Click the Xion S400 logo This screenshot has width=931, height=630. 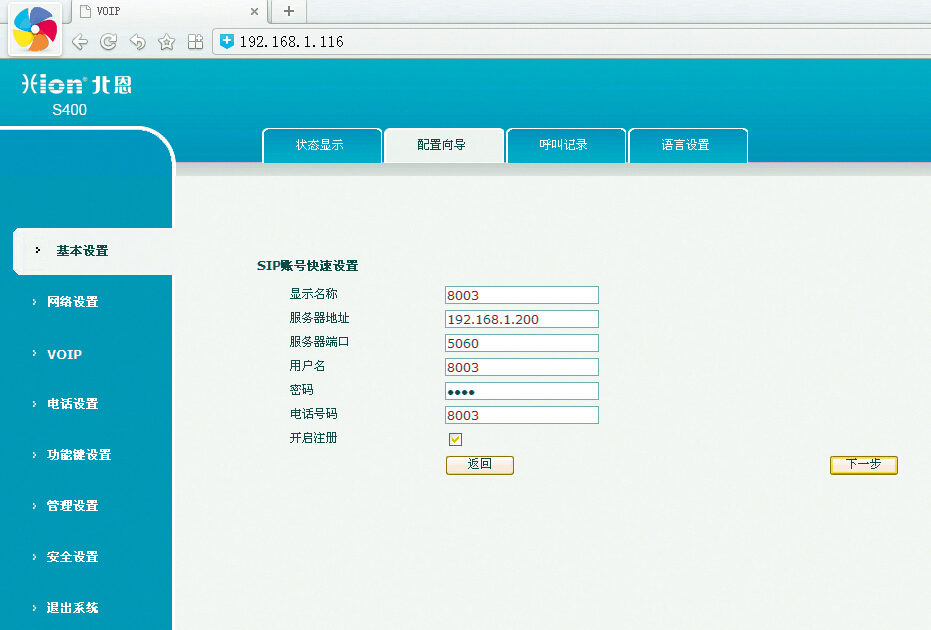pyautogui.click(x=77, y=94)
